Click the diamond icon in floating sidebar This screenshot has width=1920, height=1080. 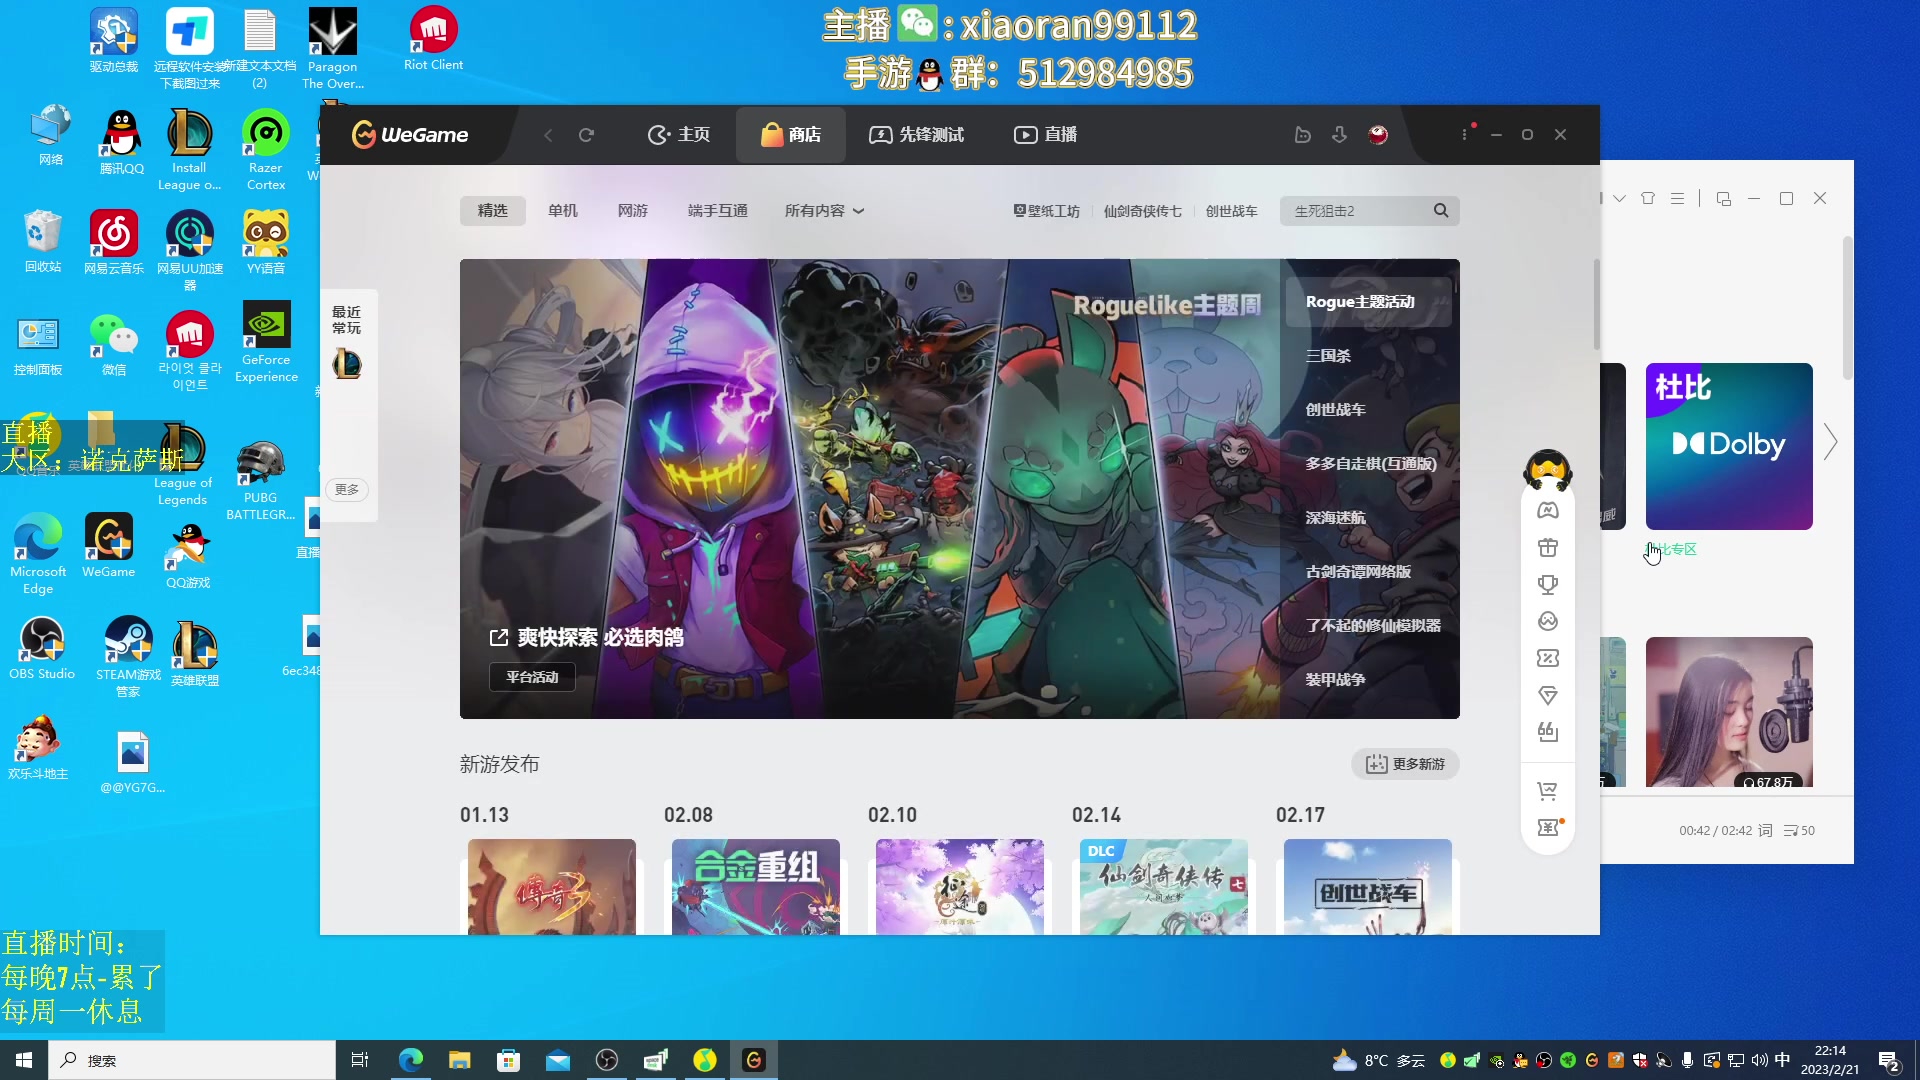click(x=1548, y=696)
